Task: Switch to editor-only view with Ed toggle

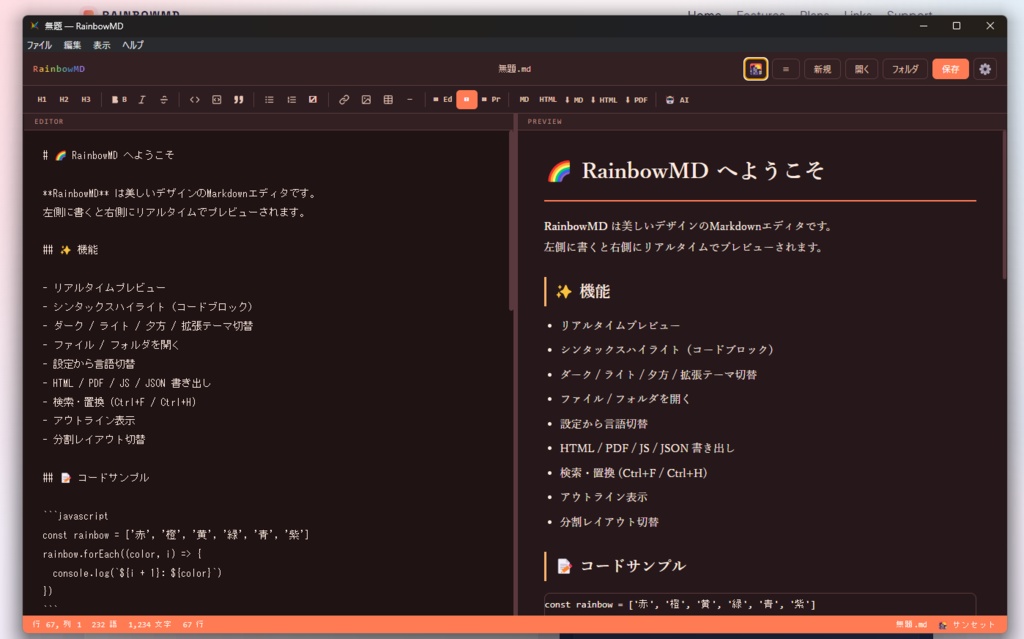Action: (443, 99)
